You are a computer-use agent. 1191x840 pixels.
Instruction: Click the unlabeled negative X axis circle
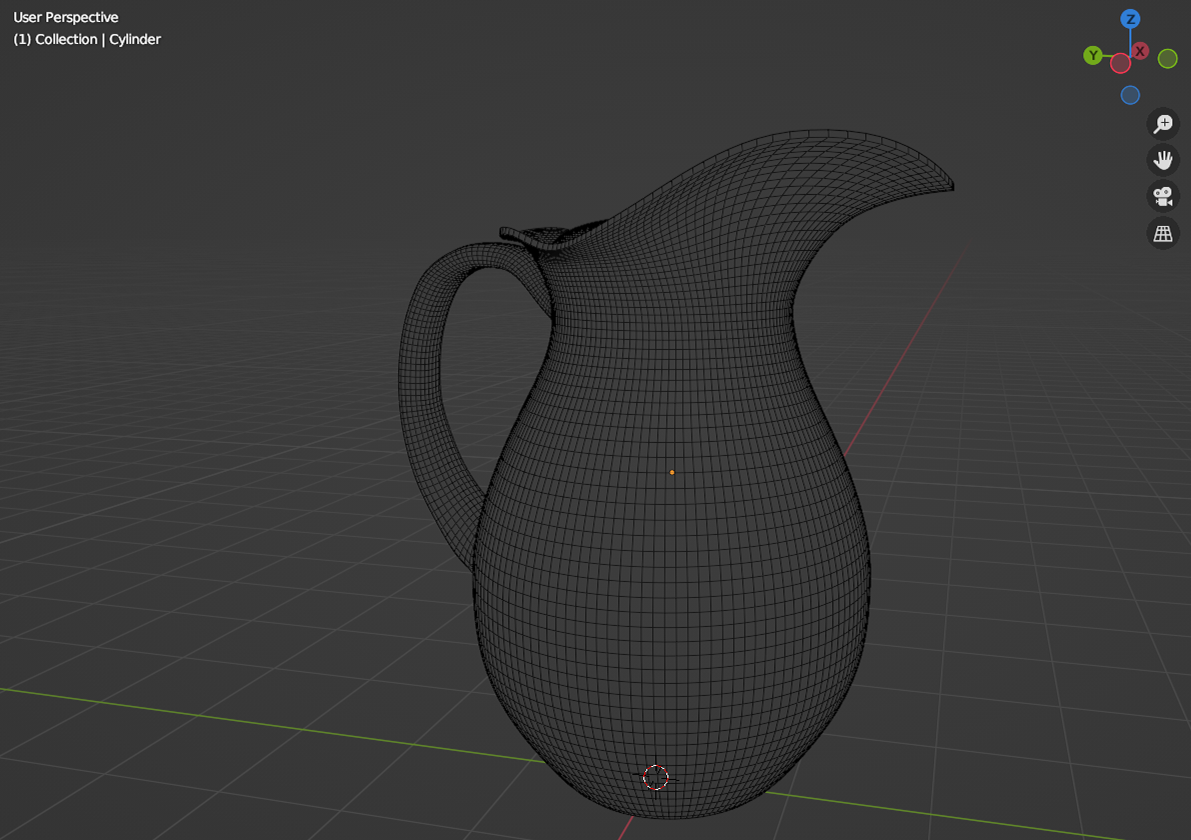pyautogui.click(x=1120, y=64)
